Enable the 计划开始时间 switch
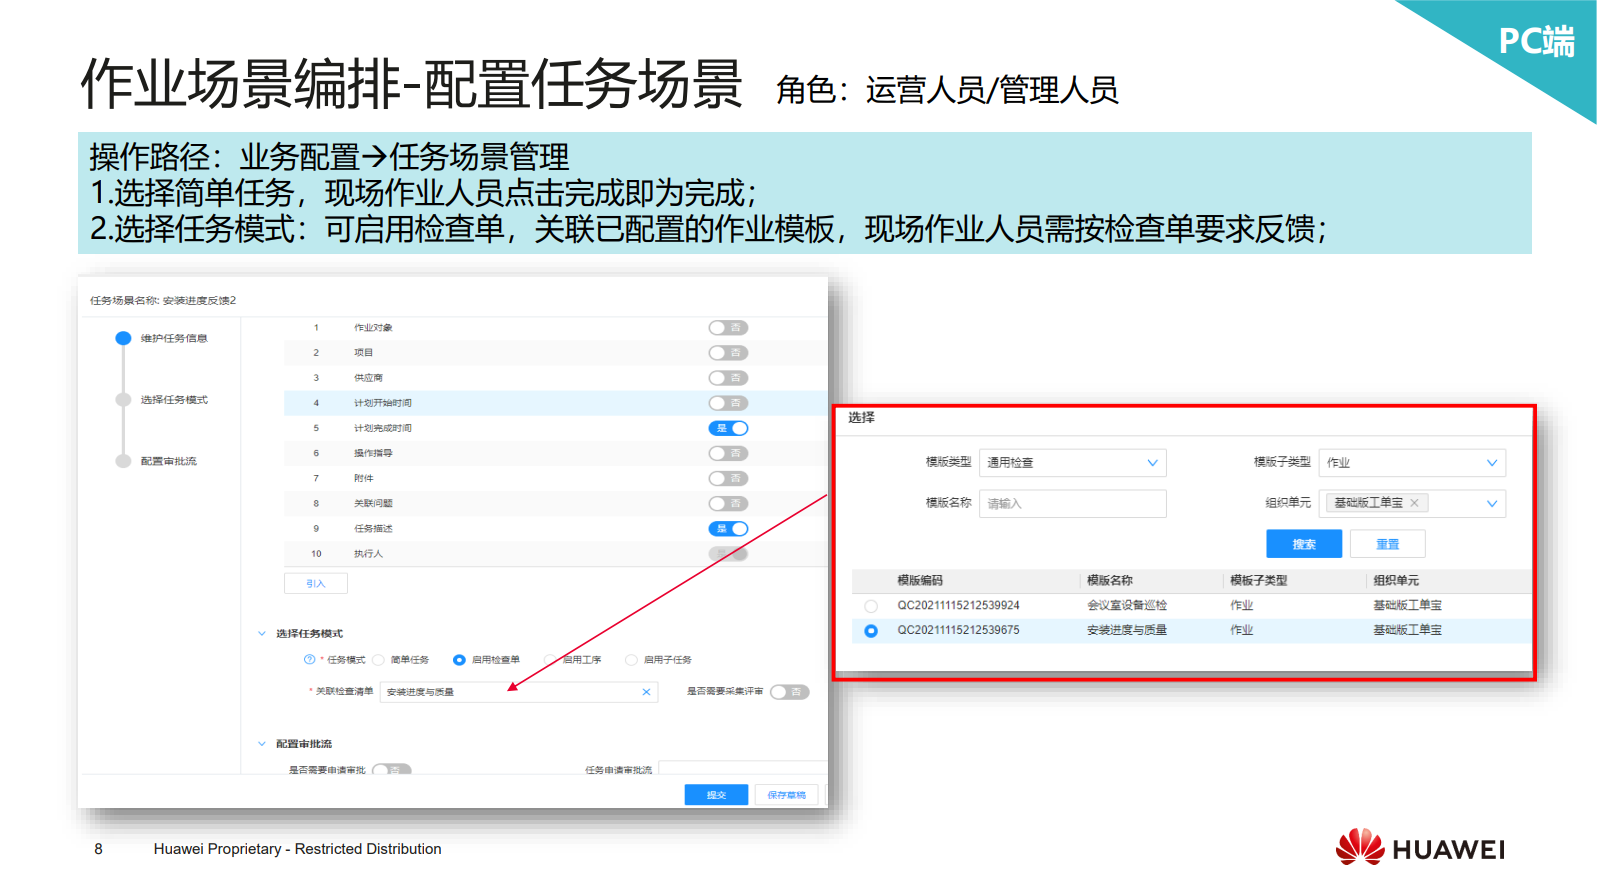Screen dimensions: 1597x896 coord(728,403)
